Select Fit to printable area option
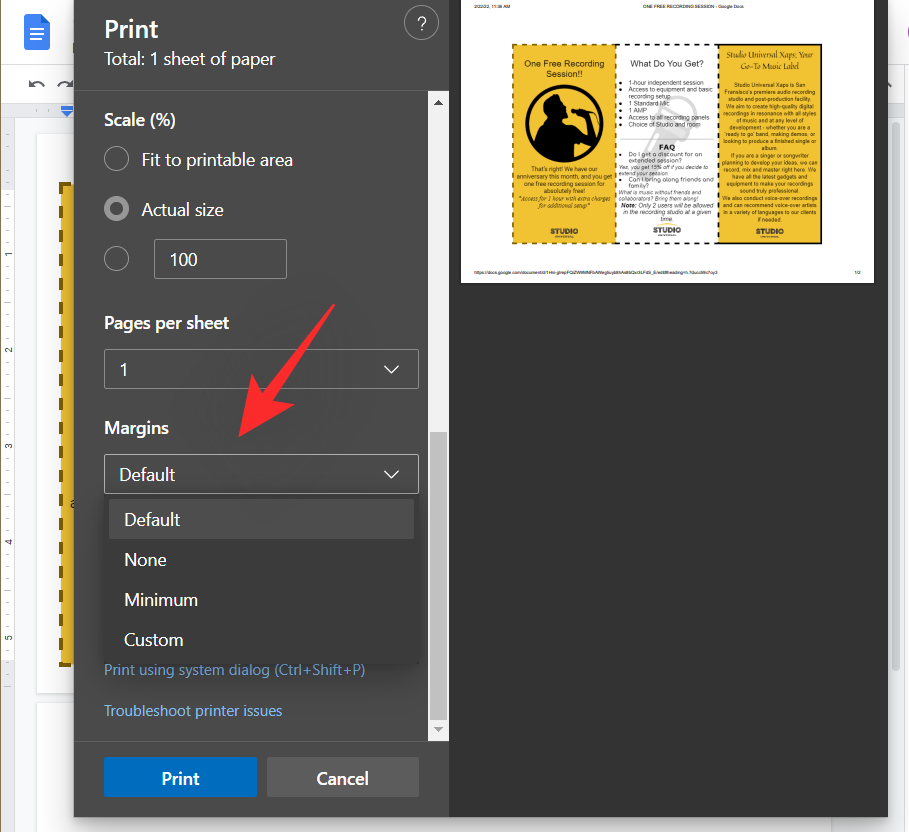This screenshot has width=909, height=832. (x=117, y=159)
